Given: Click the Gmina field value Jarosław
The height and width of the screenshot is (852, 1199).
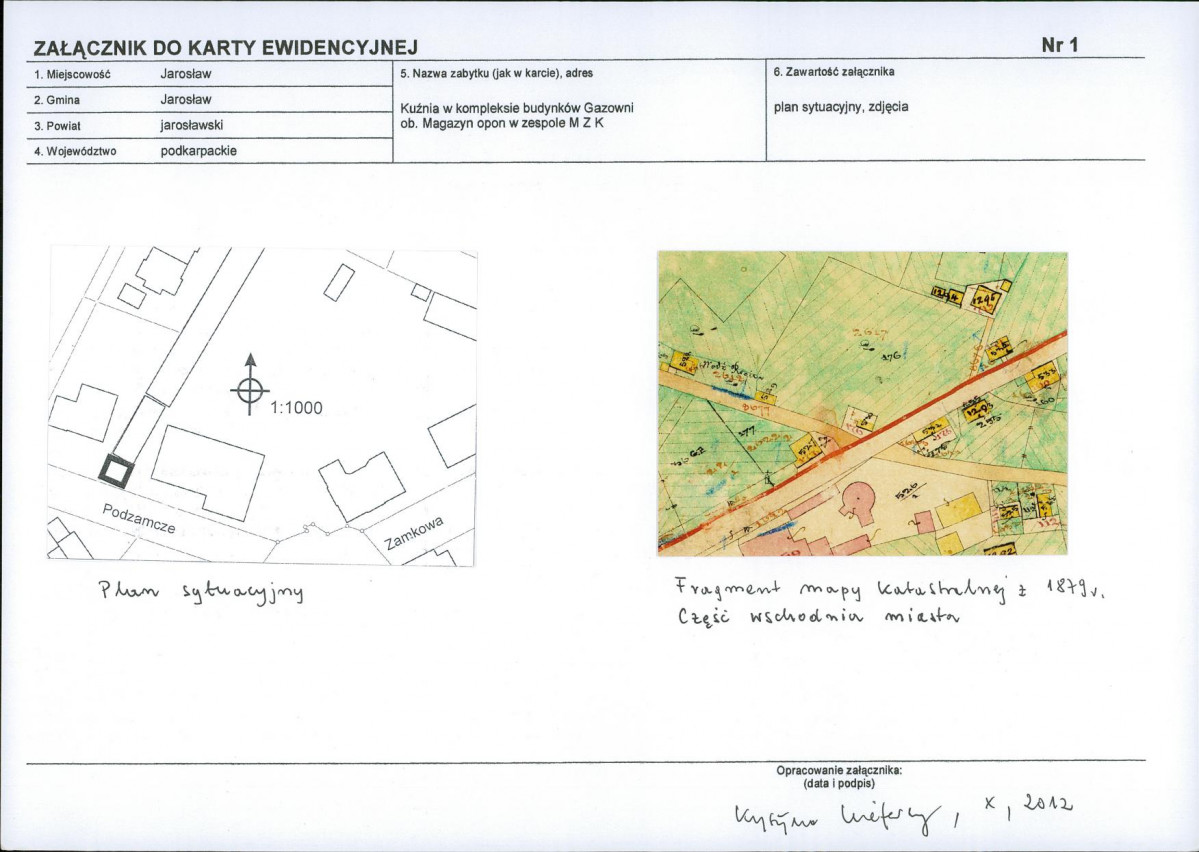Looking at the screenshot, I should click(186, 99).
